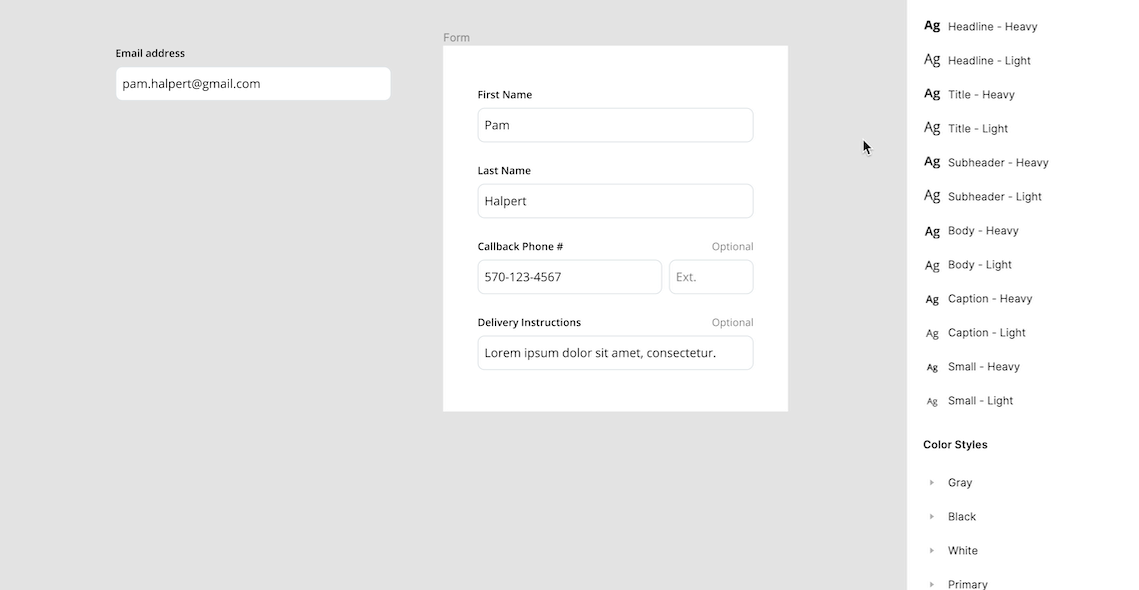The width and height of the screenshot is (1139, 590).
Task: Click the Ag icon for Body - Light
Action: tap(932, 265)
